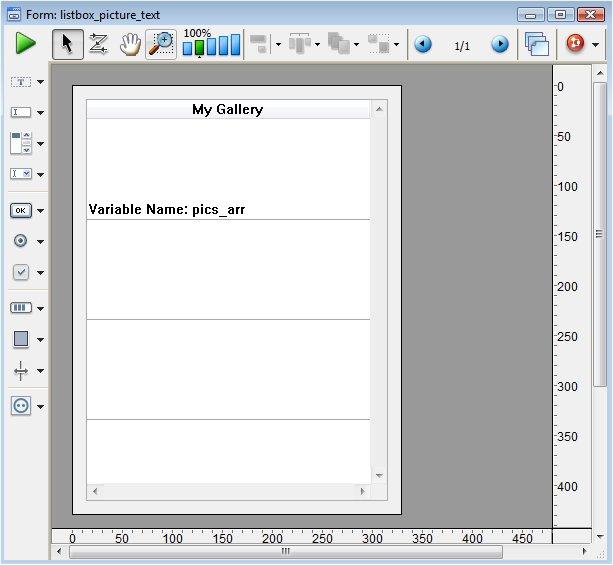The height and width of the screenshot is (565, 613).
Task: Go to the next form page
Action: (x=500, y=45)
